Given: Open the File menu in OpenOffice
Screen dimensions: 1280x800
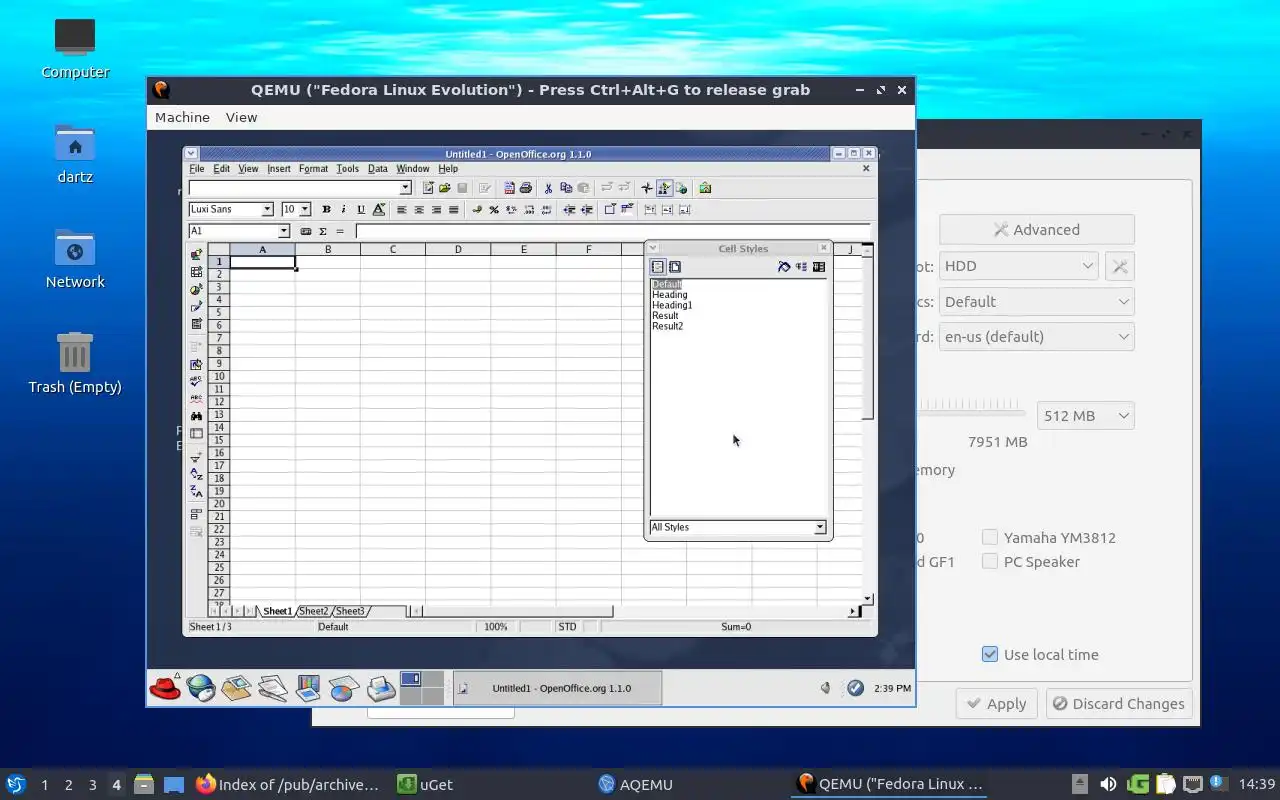Looking at the screenshot, I should click(x=197, y=169).
